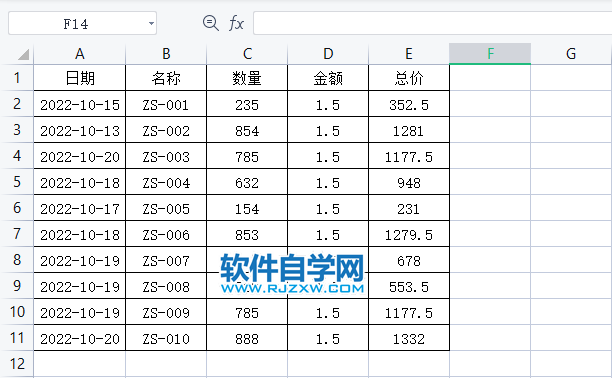
Task: Select quantity cell 853
Action: point(247,234)
